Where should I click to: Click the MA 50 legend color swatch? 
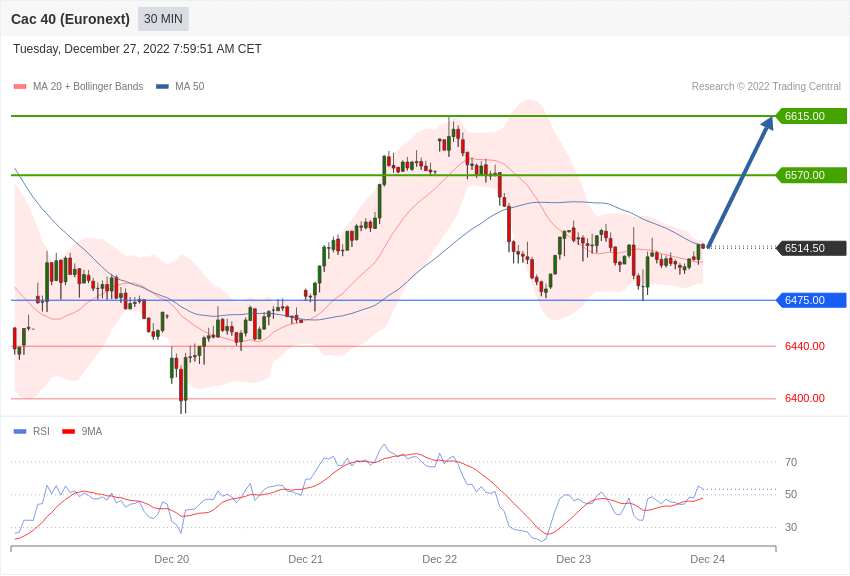(x=162, y=86)
